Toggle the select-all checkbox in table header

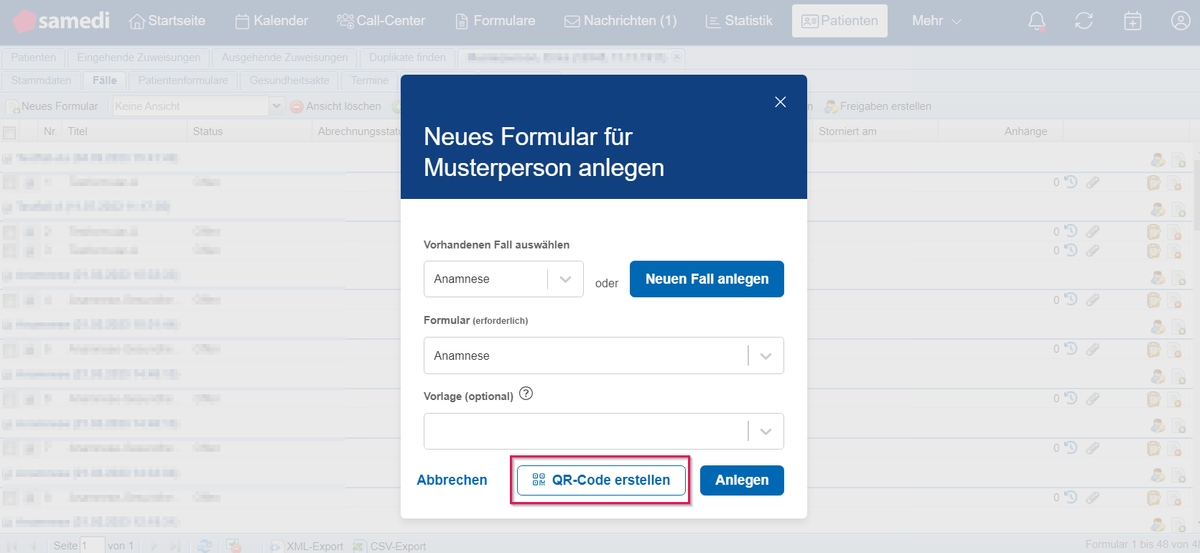pyautogui.click(x=9, y=132)
